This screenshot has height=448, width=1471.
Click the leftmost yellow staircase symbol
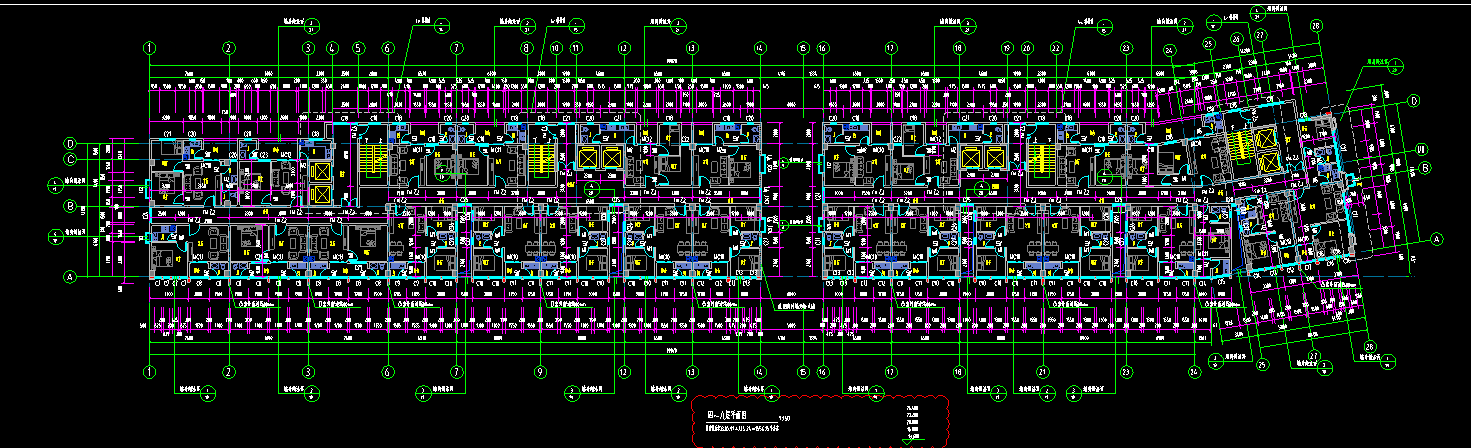[x=374, y=157]
